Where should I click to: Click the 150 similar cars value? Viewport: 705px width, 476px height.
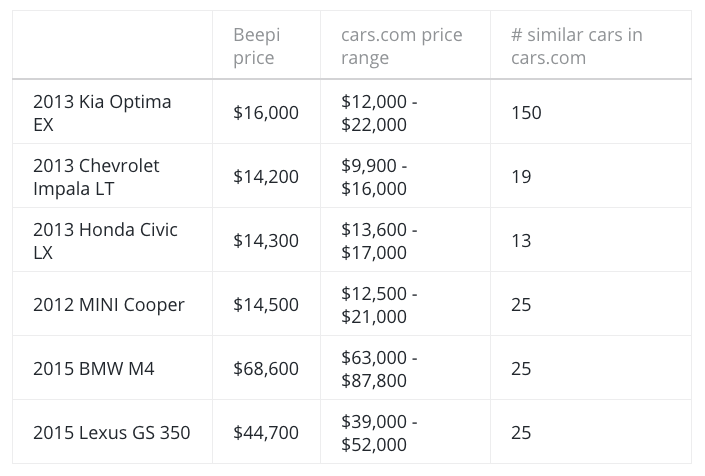526,113
